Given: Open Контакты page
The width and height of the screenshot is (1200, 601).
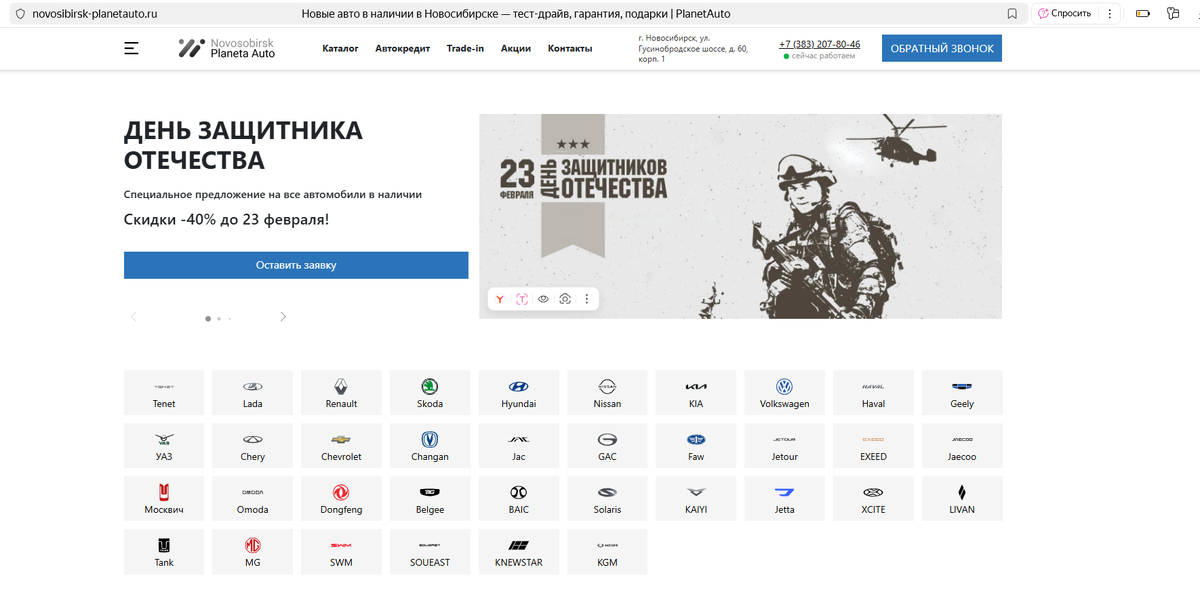Looking at the screenshot, I should click(570, 48).
